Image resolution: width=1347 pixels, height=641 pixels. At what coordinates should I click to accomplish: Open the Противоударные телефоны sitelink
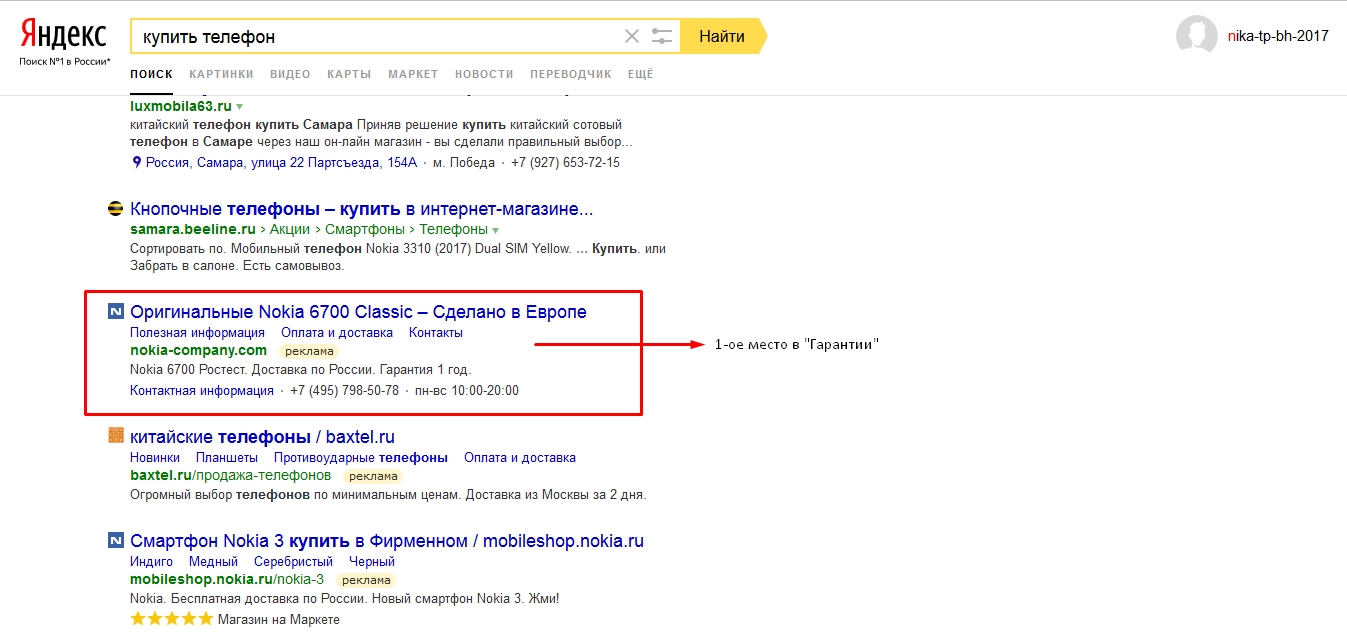[361, 457]
